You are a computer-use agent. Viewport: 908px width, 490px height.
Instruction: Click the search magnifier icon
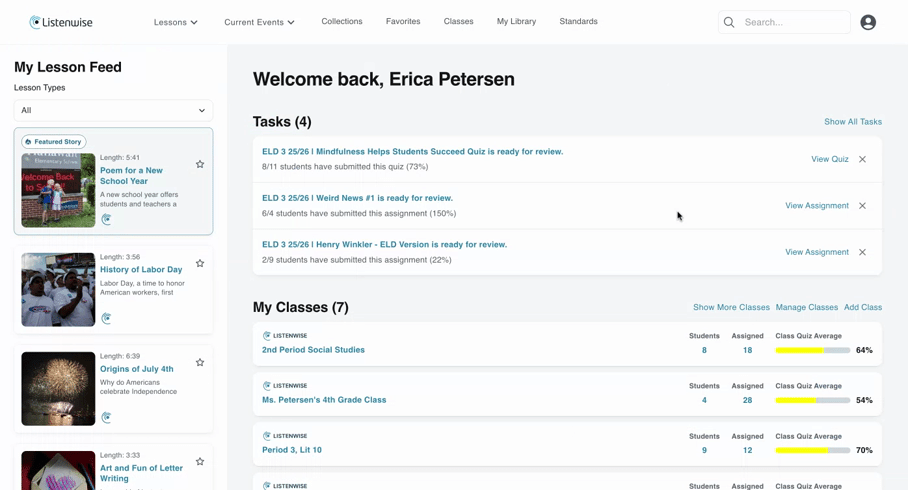pos(729,23)
